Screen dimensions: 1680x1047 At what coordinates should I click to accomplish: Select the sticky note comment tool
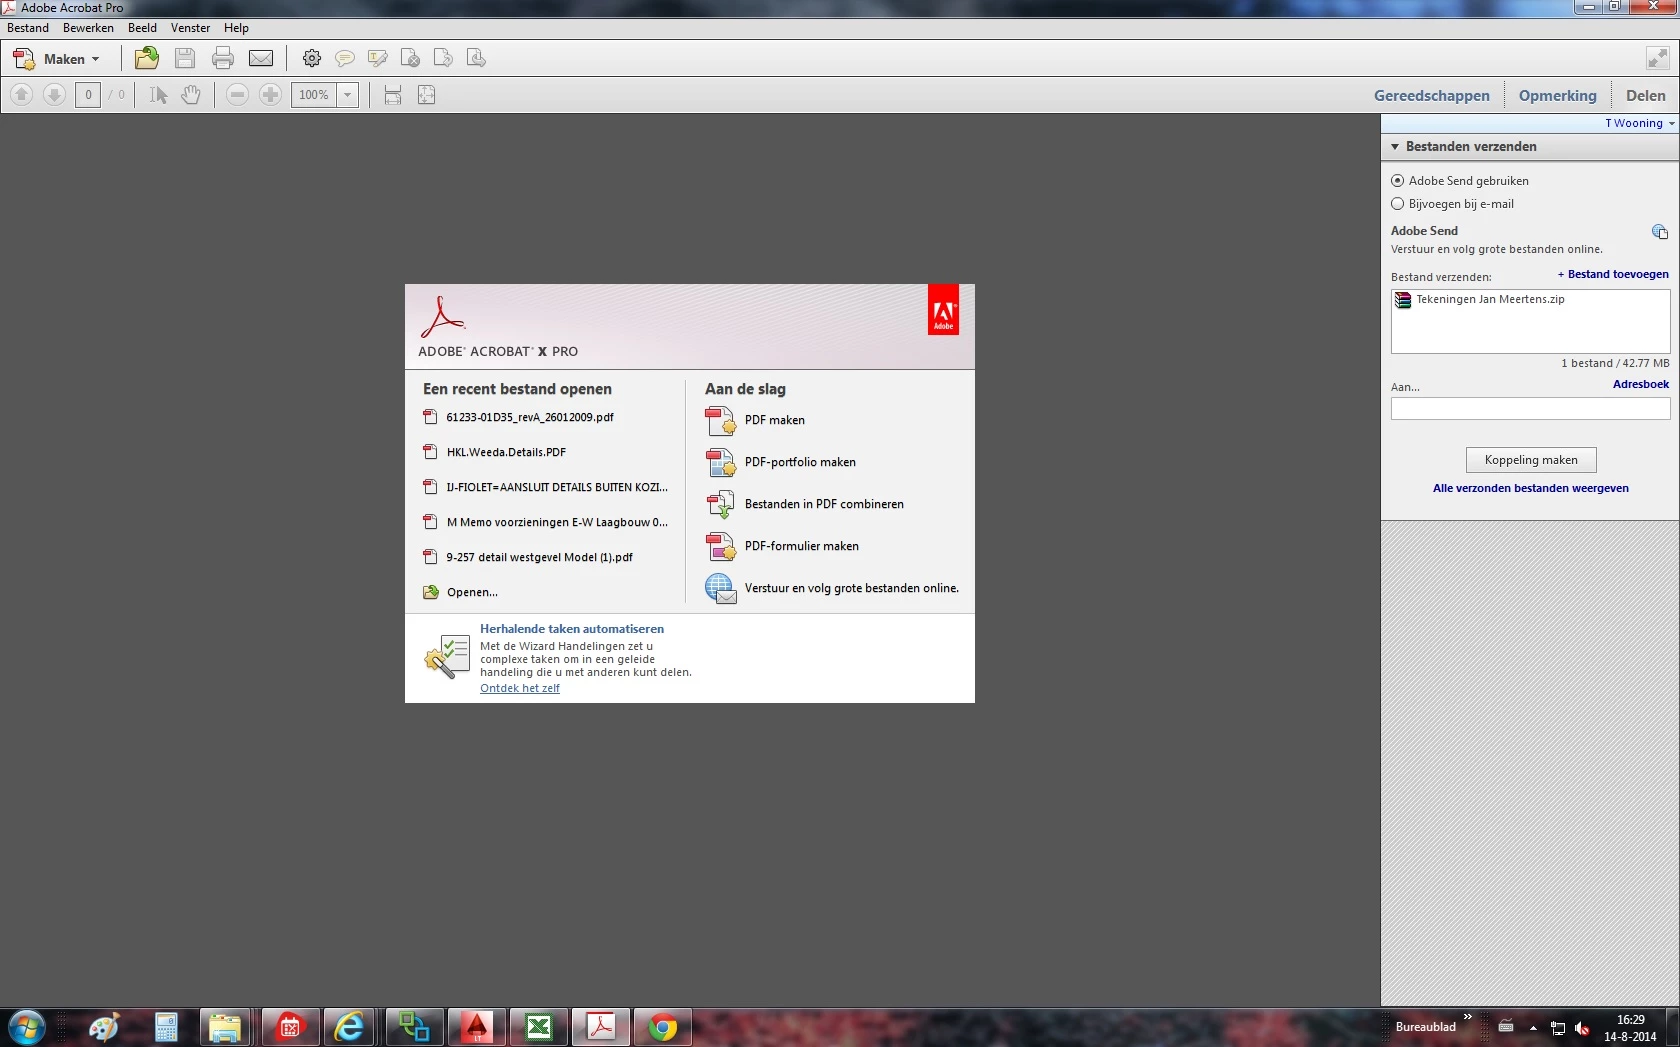[x=345, y=58]
